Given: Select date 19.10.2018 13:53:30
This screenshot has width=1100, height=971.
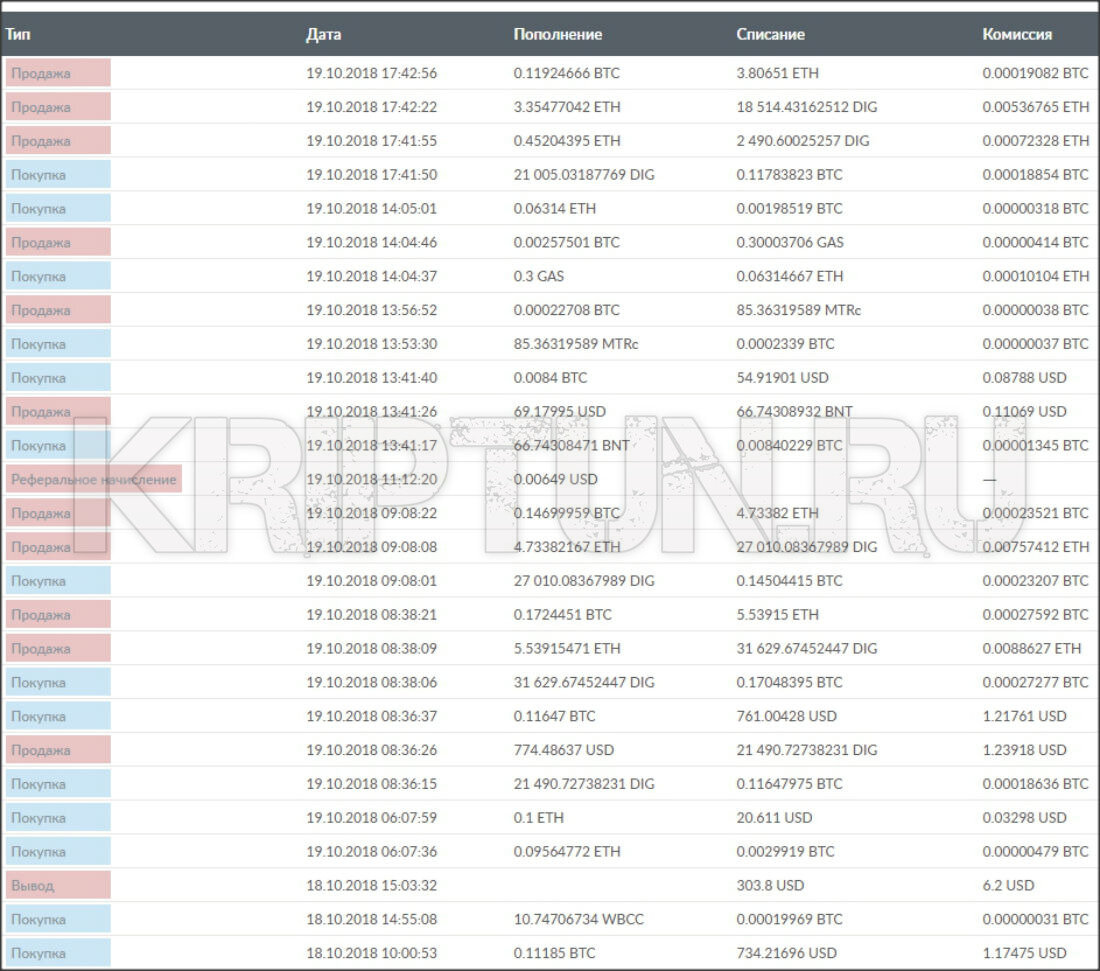Looking at the screenshot, I should (x=371, y=344).
